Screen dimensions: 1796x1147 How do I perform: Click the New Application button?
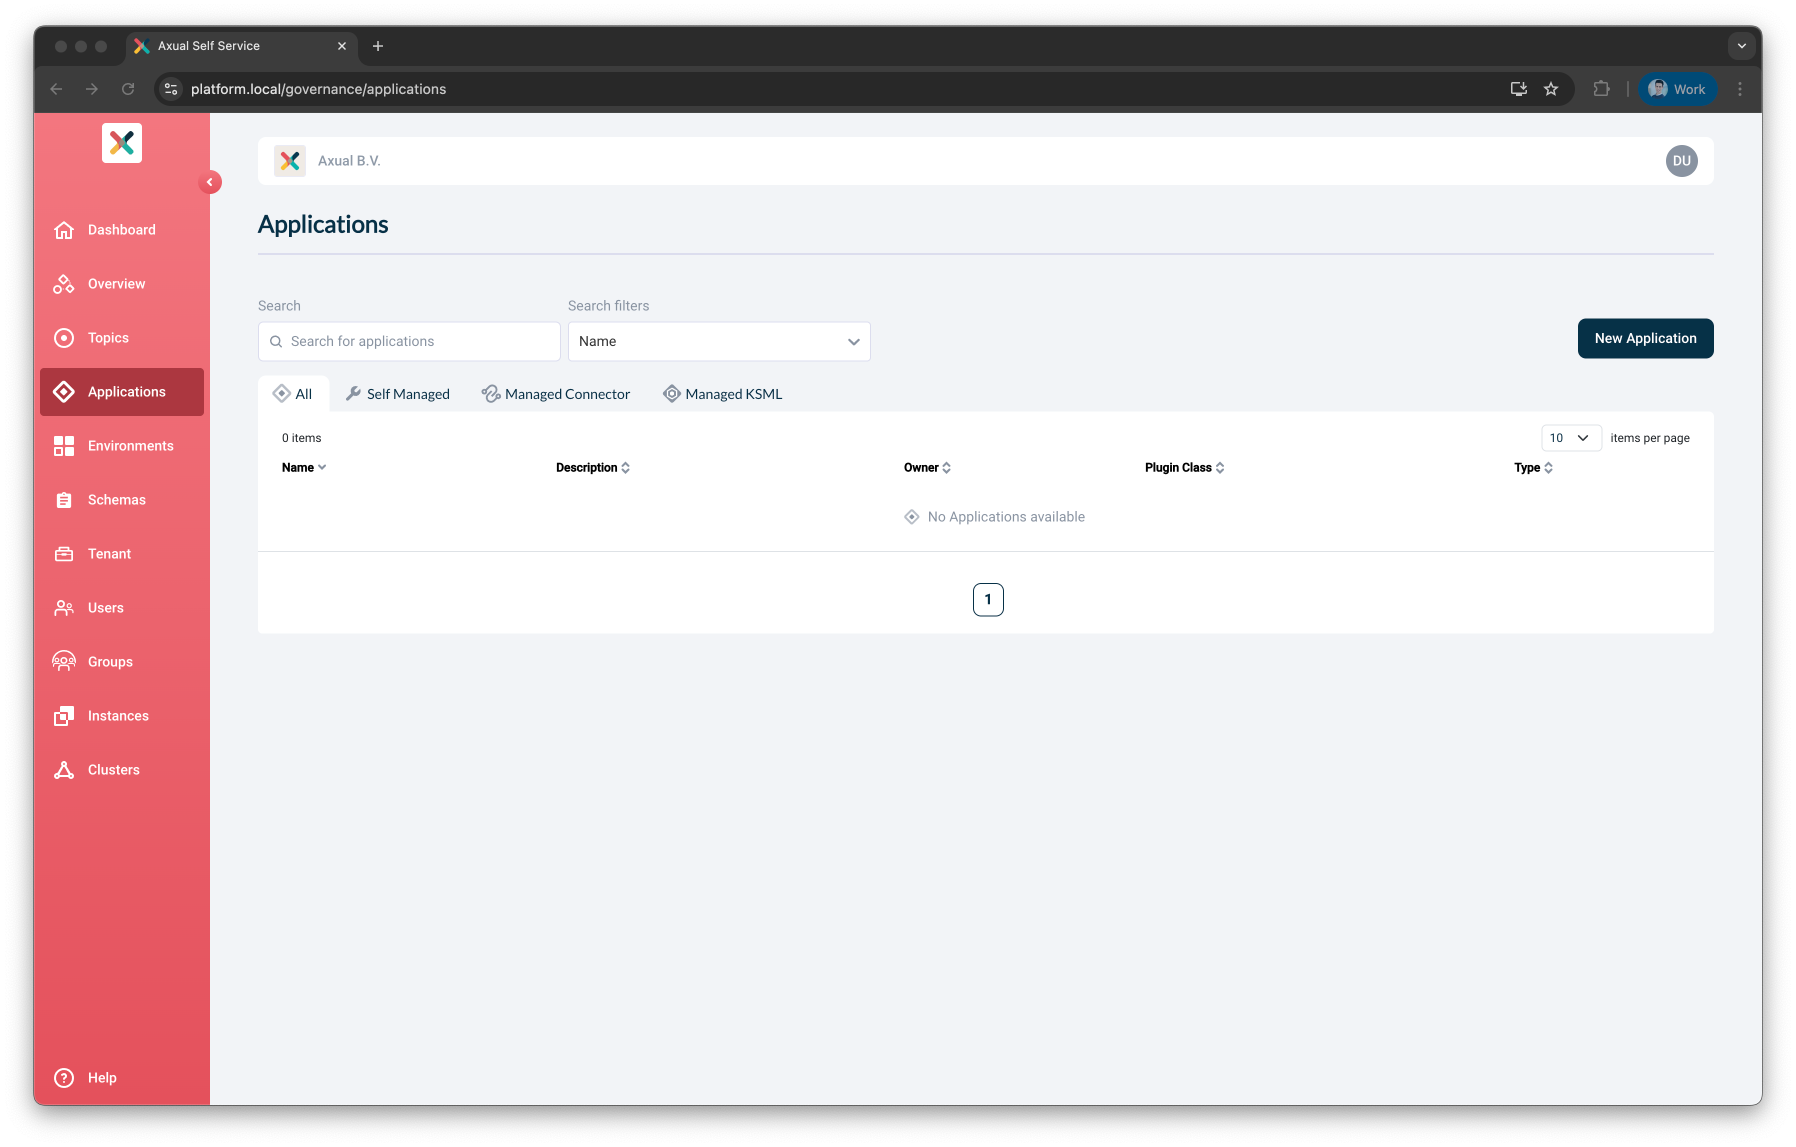pos(1645,338)
